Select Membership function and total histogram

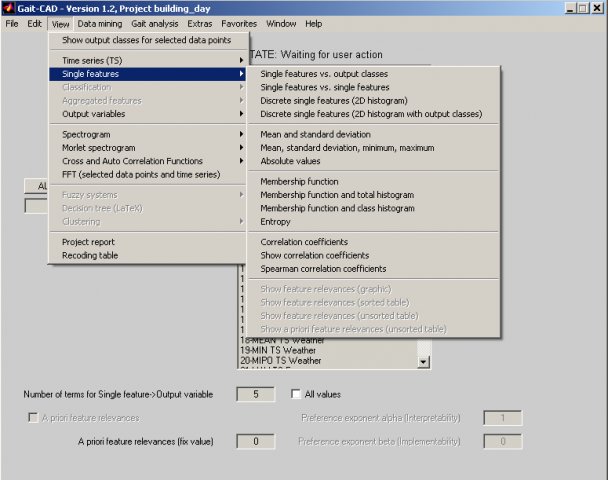(x=373, y=195)
